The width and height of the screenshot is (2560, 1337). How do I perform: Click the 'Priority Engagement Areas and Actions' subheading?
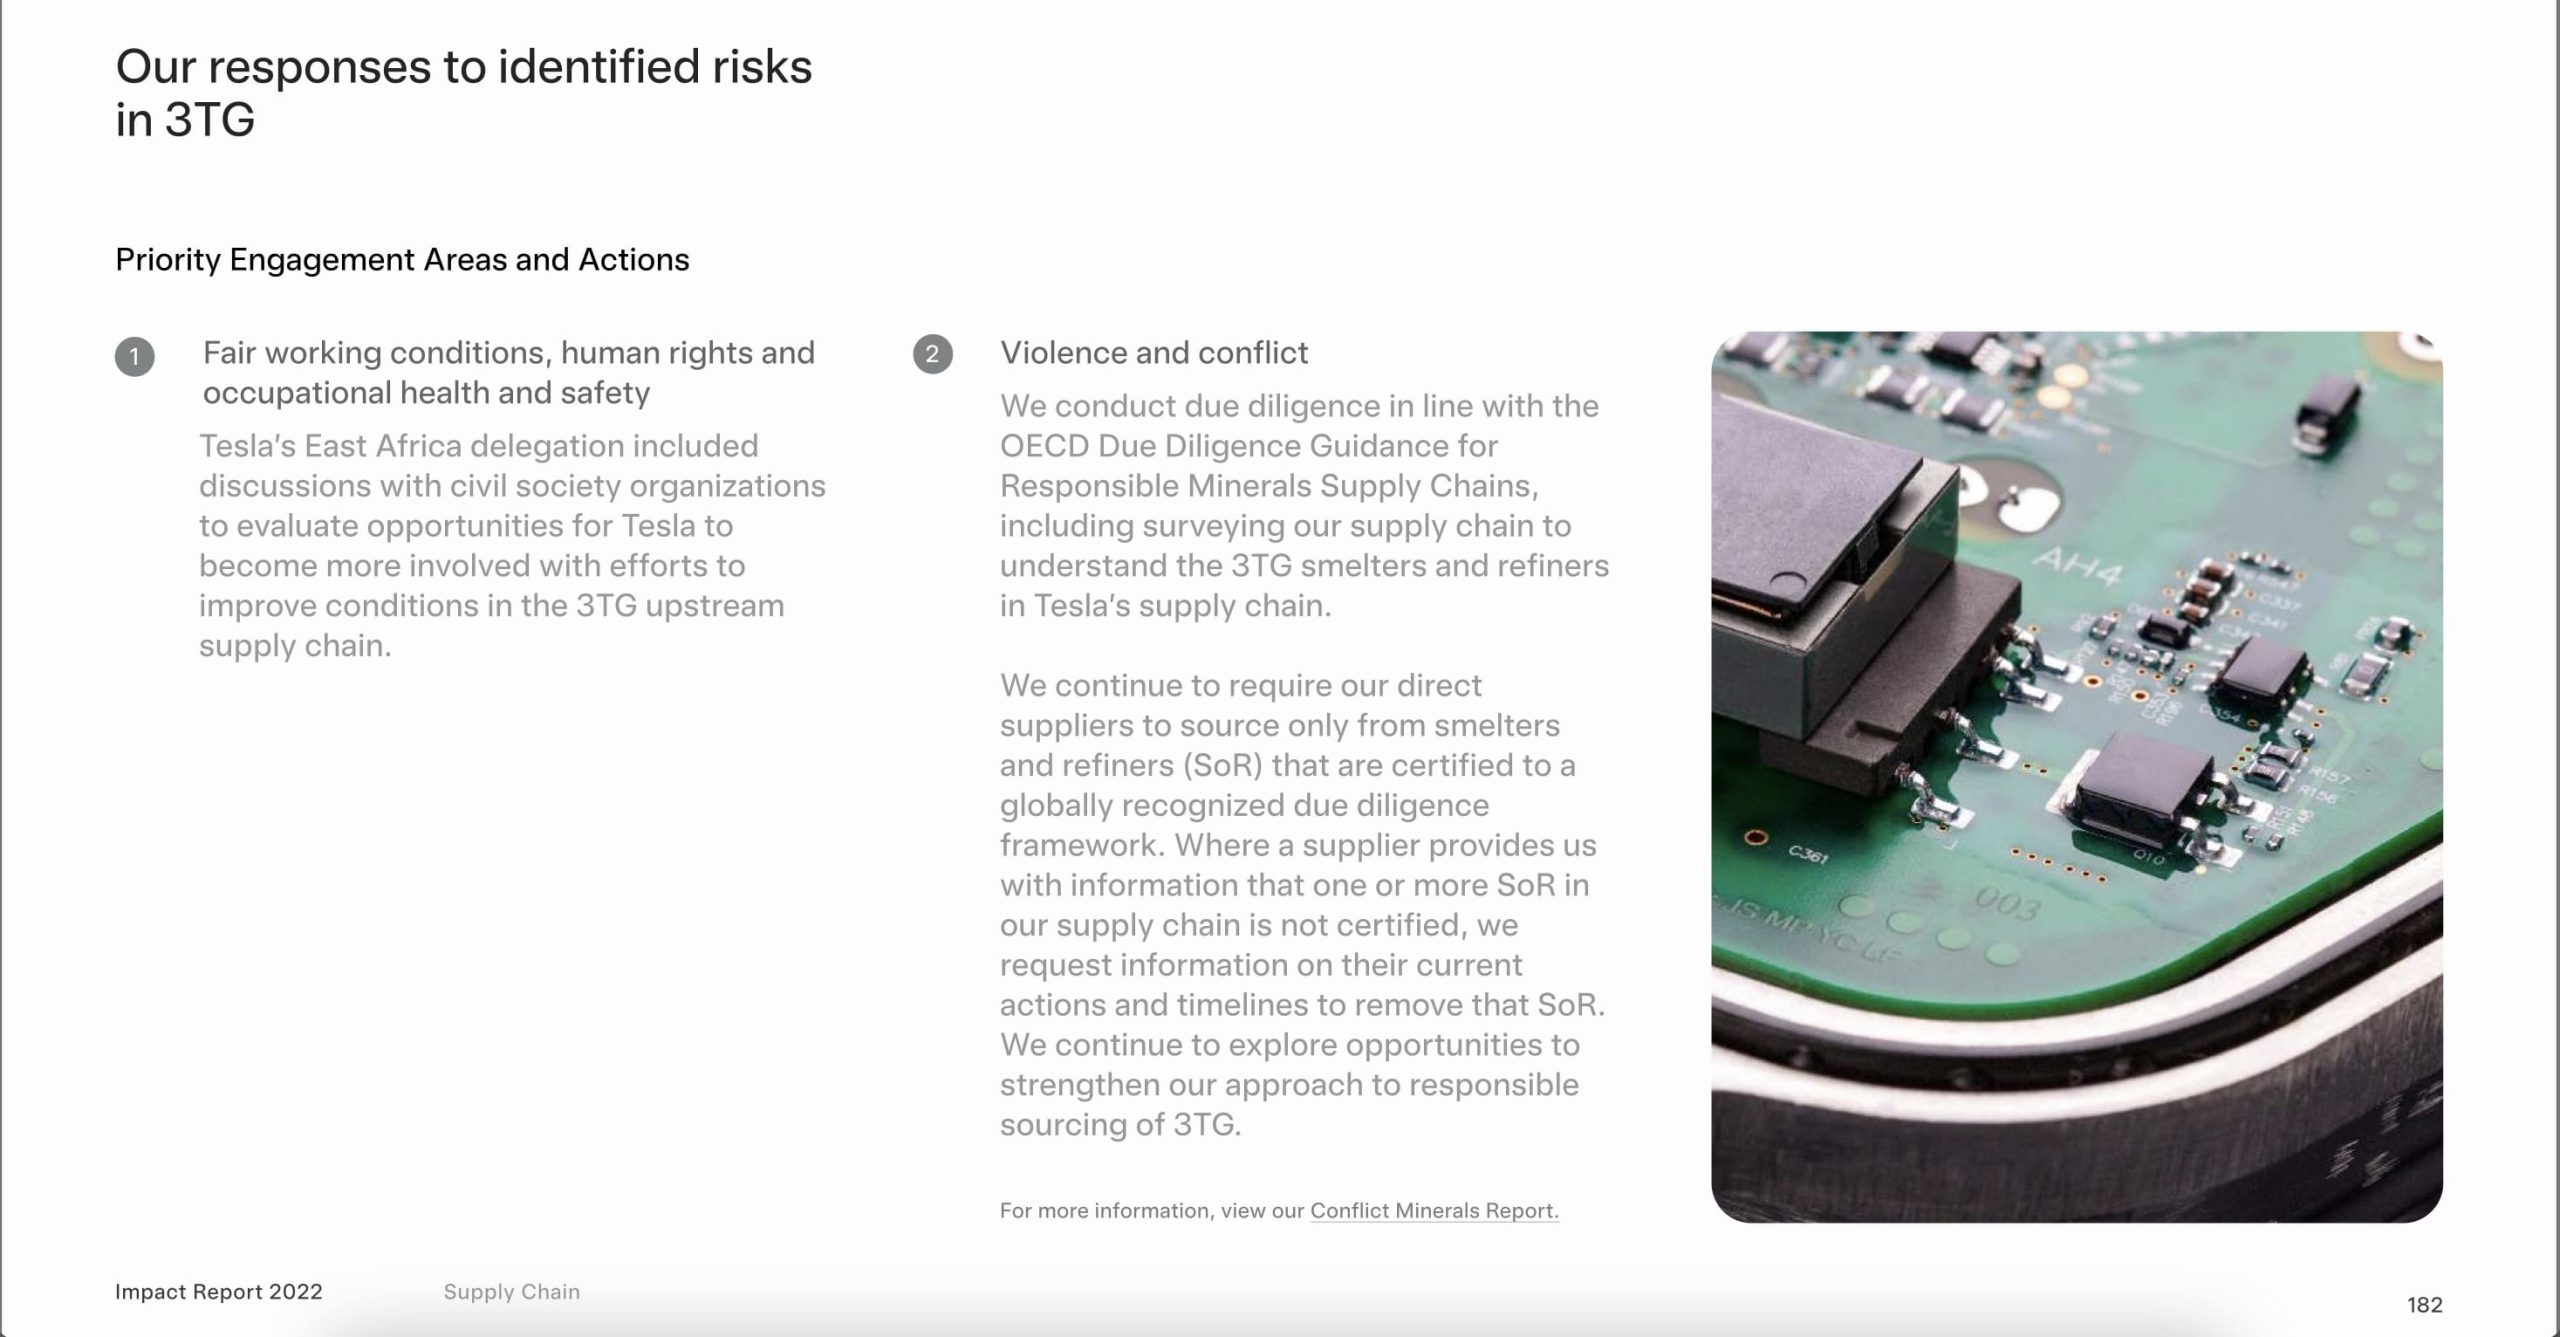(x=402, y=260)
